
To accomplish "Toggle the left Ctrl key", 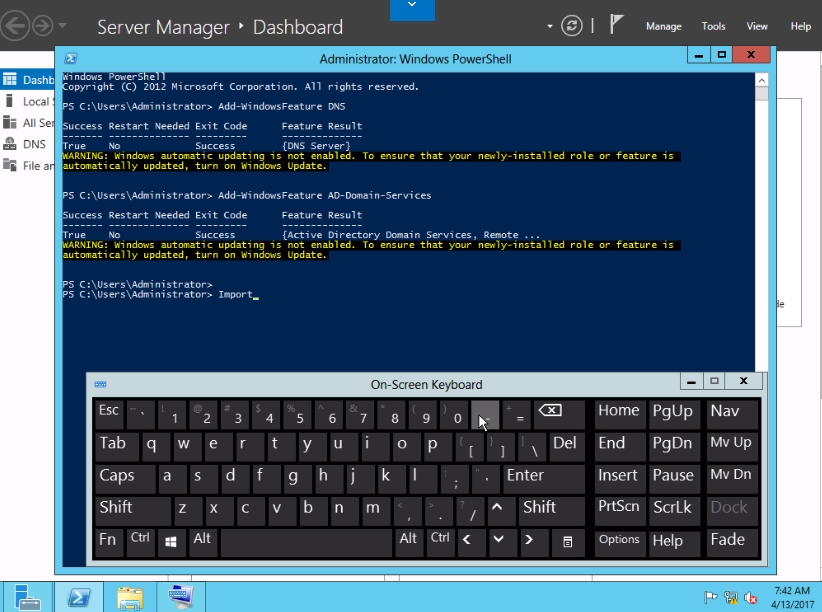I will tap(140, 542).
